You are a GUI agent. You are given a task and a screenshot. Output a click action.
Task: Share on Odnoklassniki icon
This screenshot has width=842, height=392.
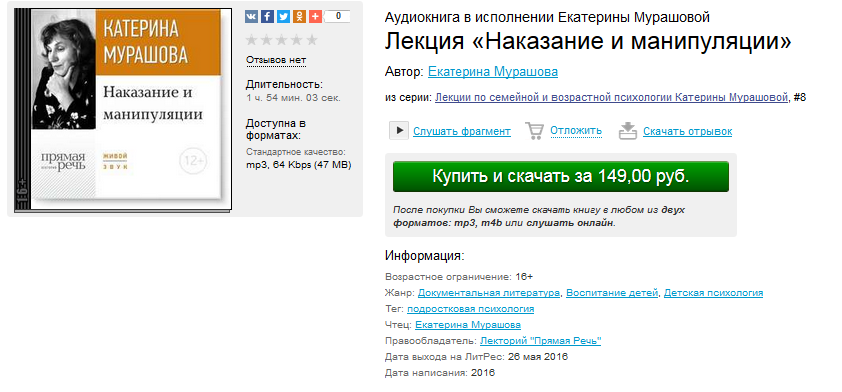pyautogui.click(x=300, y=17)
